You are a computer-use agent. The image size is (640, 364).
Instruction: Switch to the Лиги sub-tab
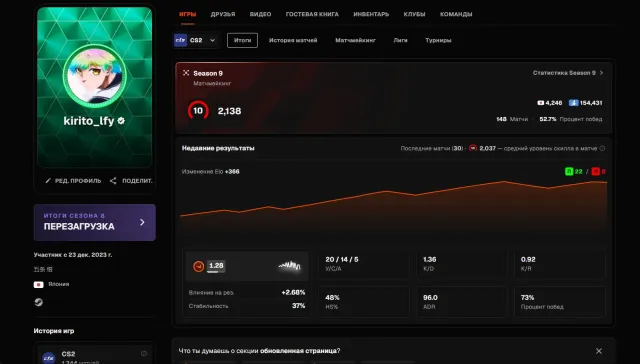point(400,40)
